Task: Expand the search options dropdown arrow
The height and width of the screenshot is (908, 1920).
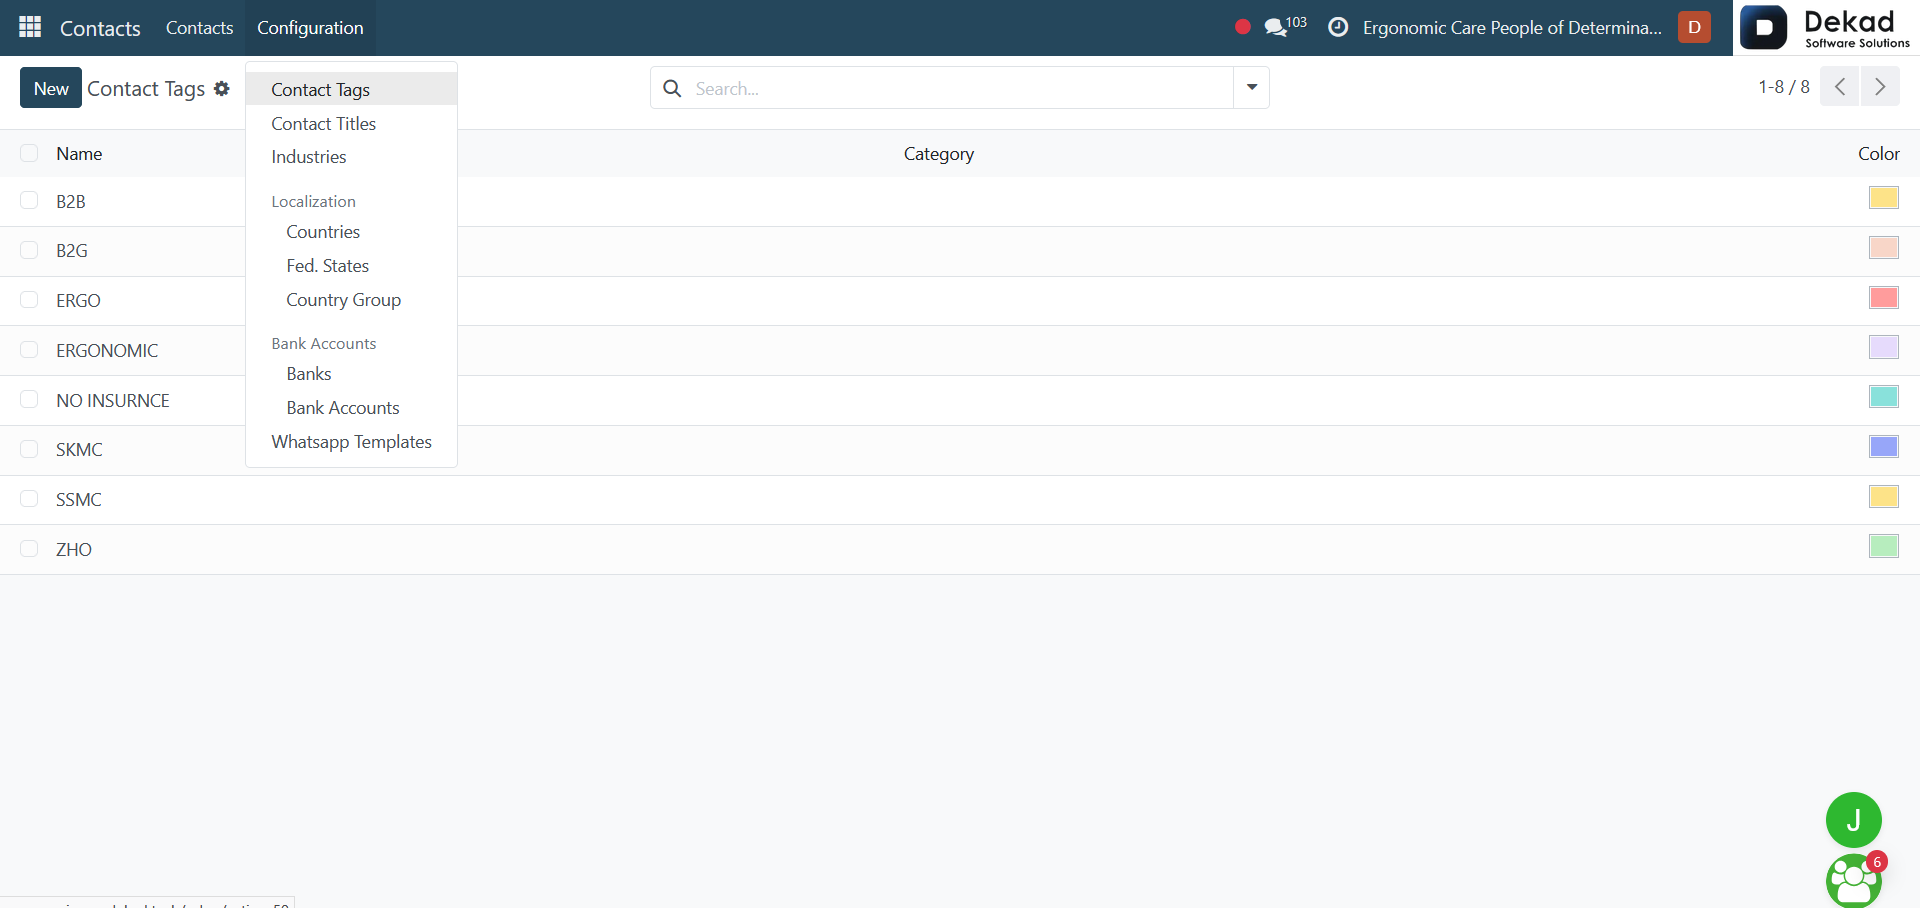Action: coord(1252,88)
